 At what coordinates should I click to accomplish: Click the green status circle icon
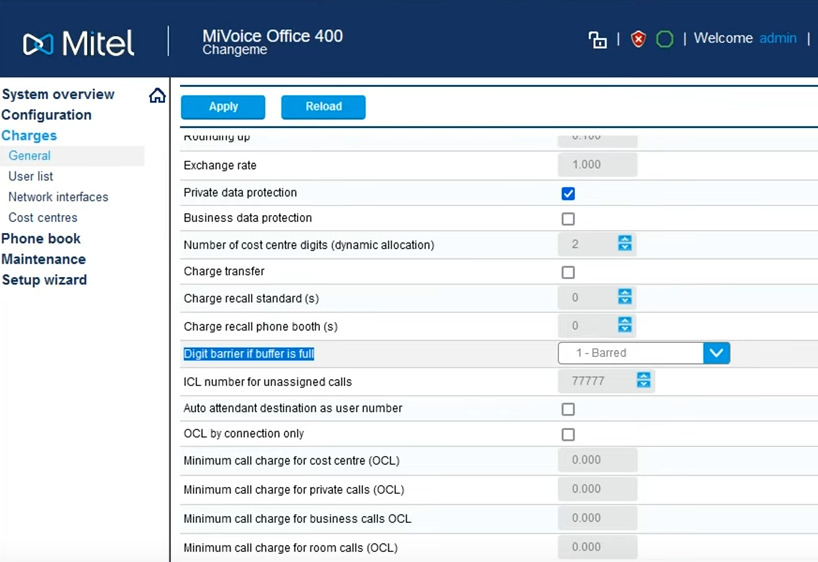(665, 40)
